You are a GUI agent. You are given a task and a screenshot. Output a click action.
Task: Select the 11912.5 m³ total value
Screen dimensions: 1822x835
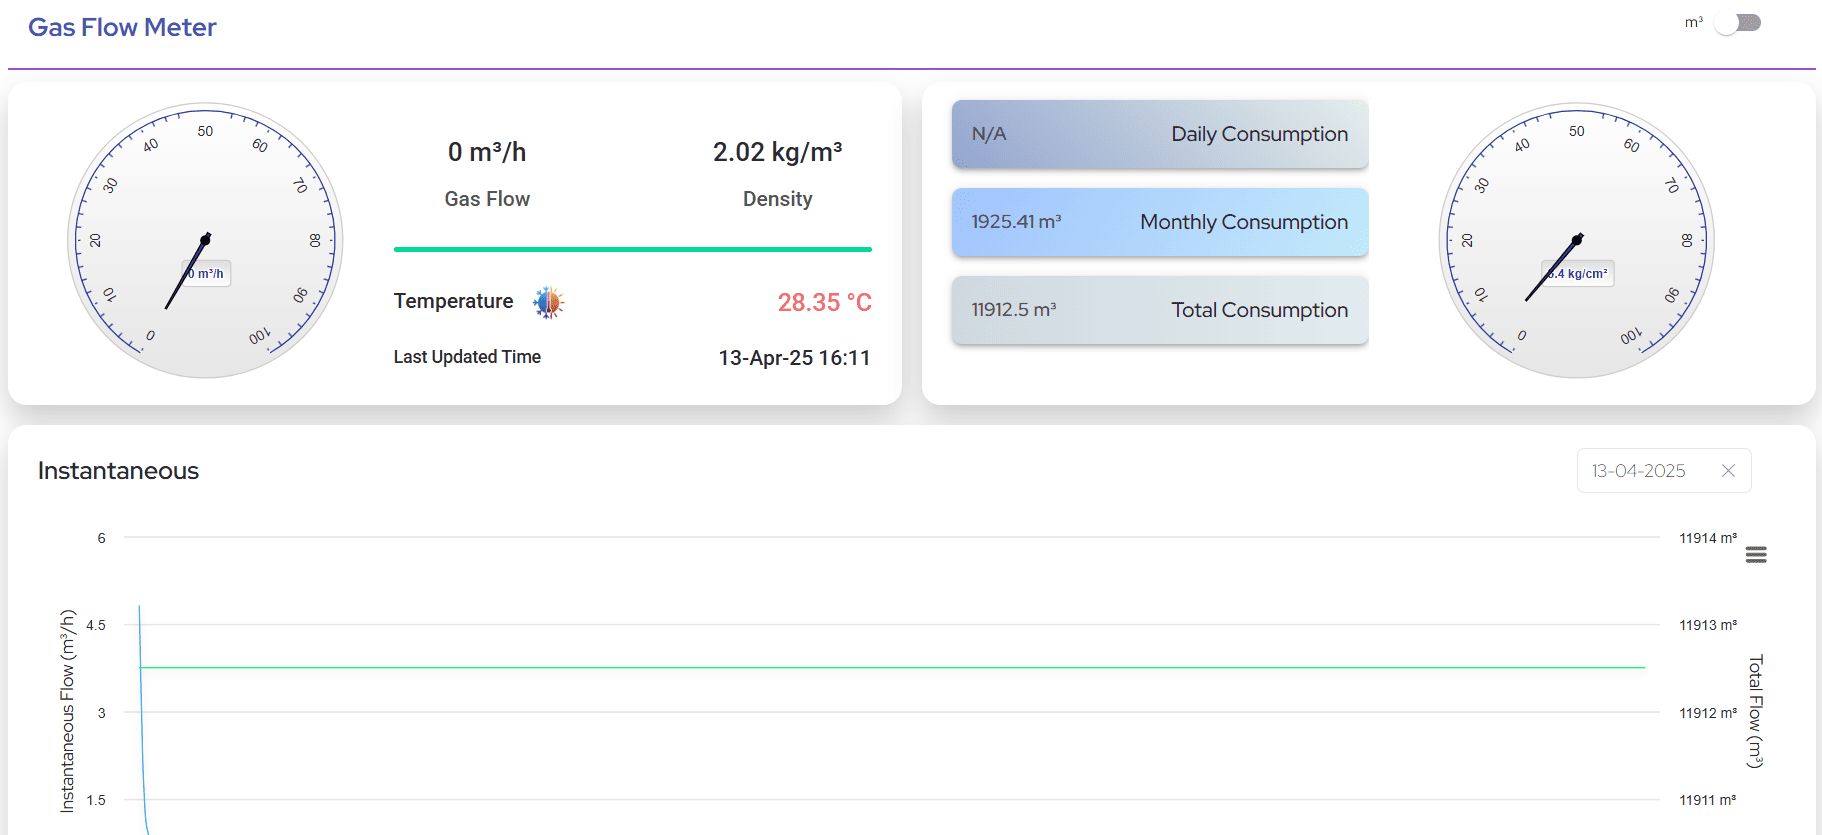1014,310
